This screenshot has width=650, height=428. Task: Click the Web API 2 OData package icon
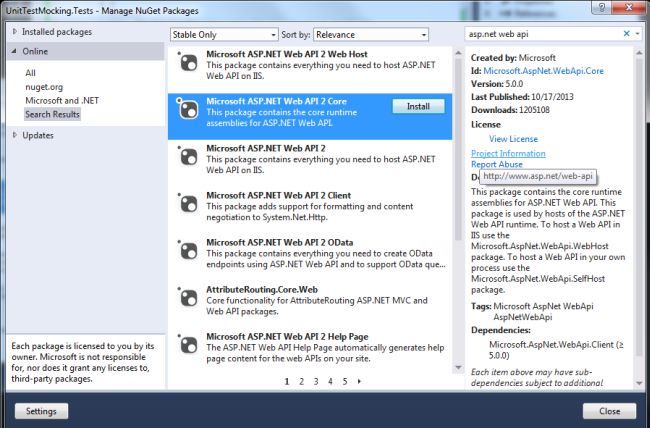[189, 251]
